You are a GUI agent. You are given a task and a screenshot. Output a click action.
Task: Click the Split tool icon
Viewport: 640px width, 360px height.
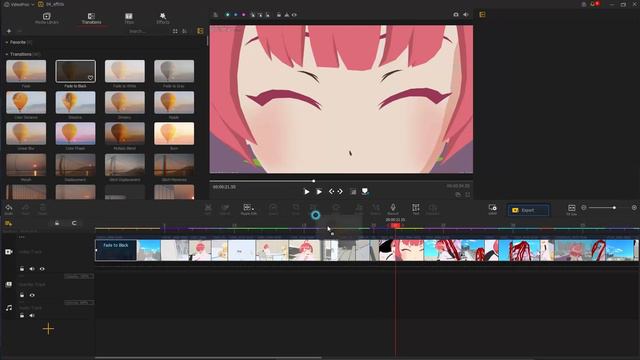pyautogui.click(x=208, y=209)
